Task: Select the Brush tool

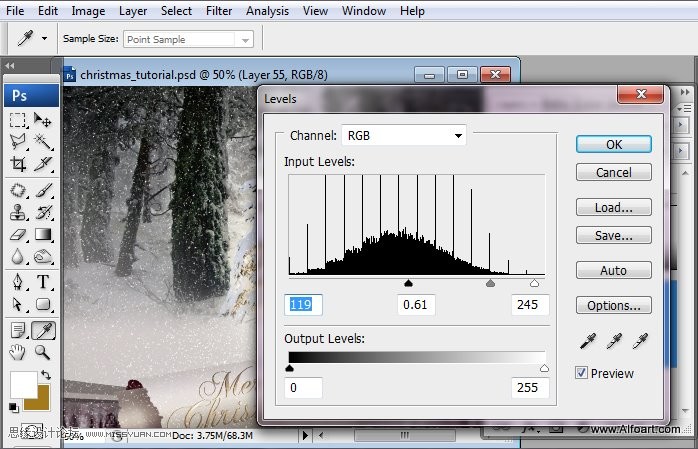Action: 43,190
